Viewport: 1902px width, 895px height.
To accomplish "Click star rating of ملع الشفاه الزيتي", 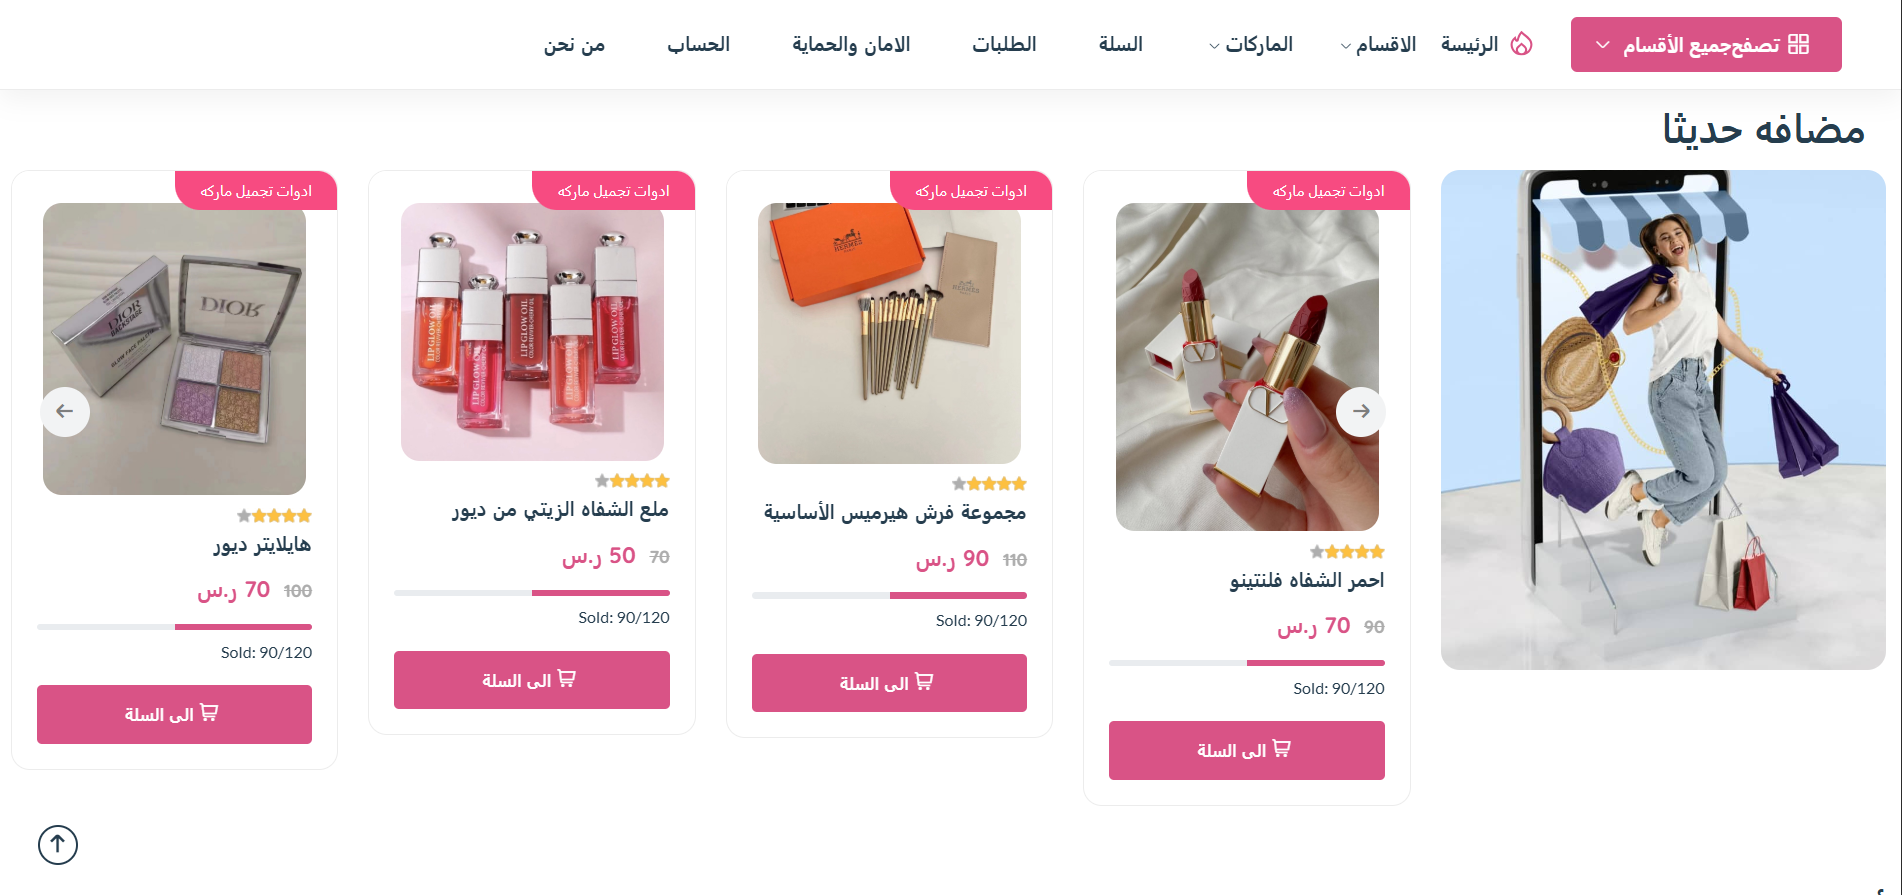I will click(632, 481).
